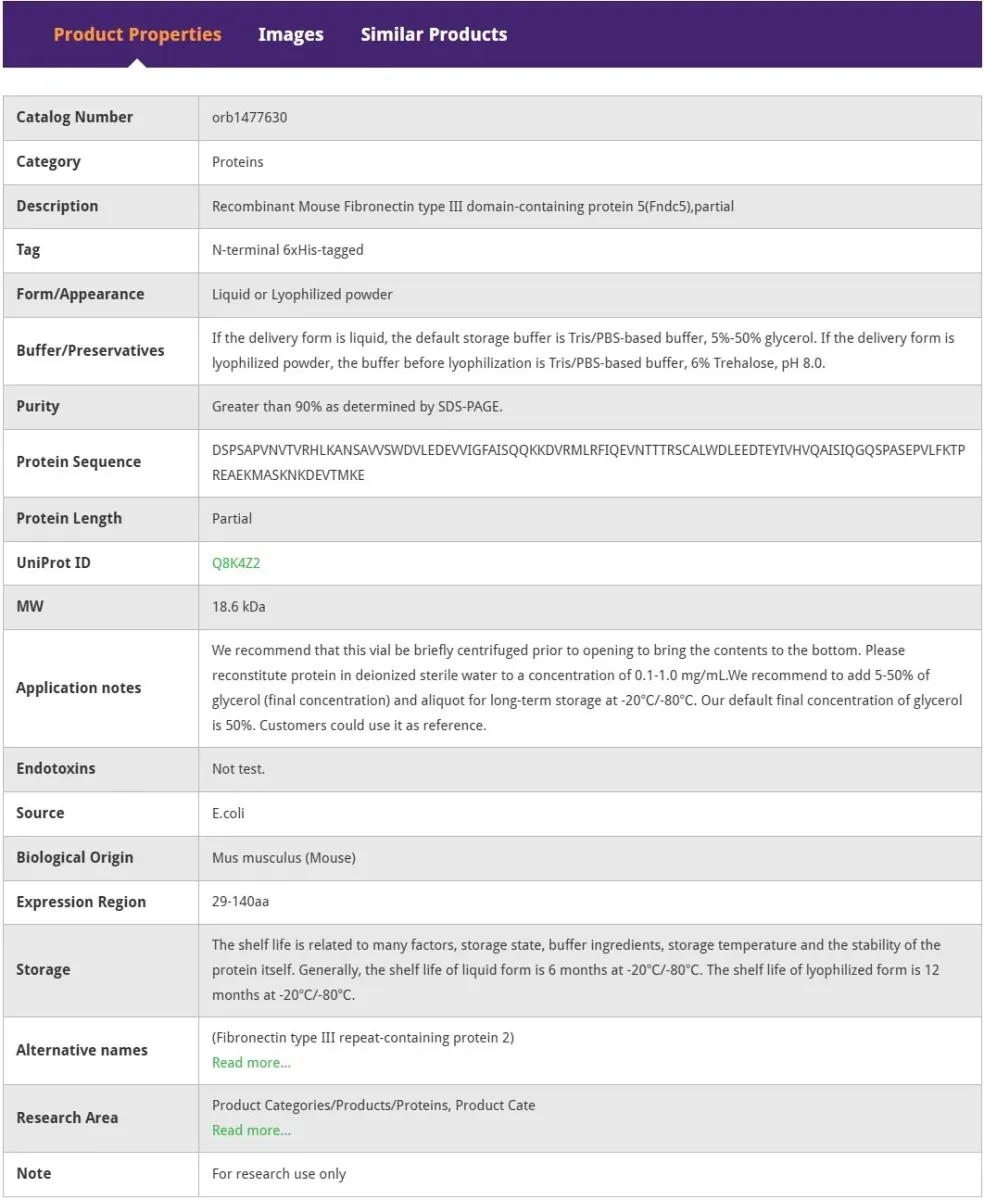984x1200 pixels.
Task: Click the Mus musculus (Mouse) text
Action: point(284,858)
